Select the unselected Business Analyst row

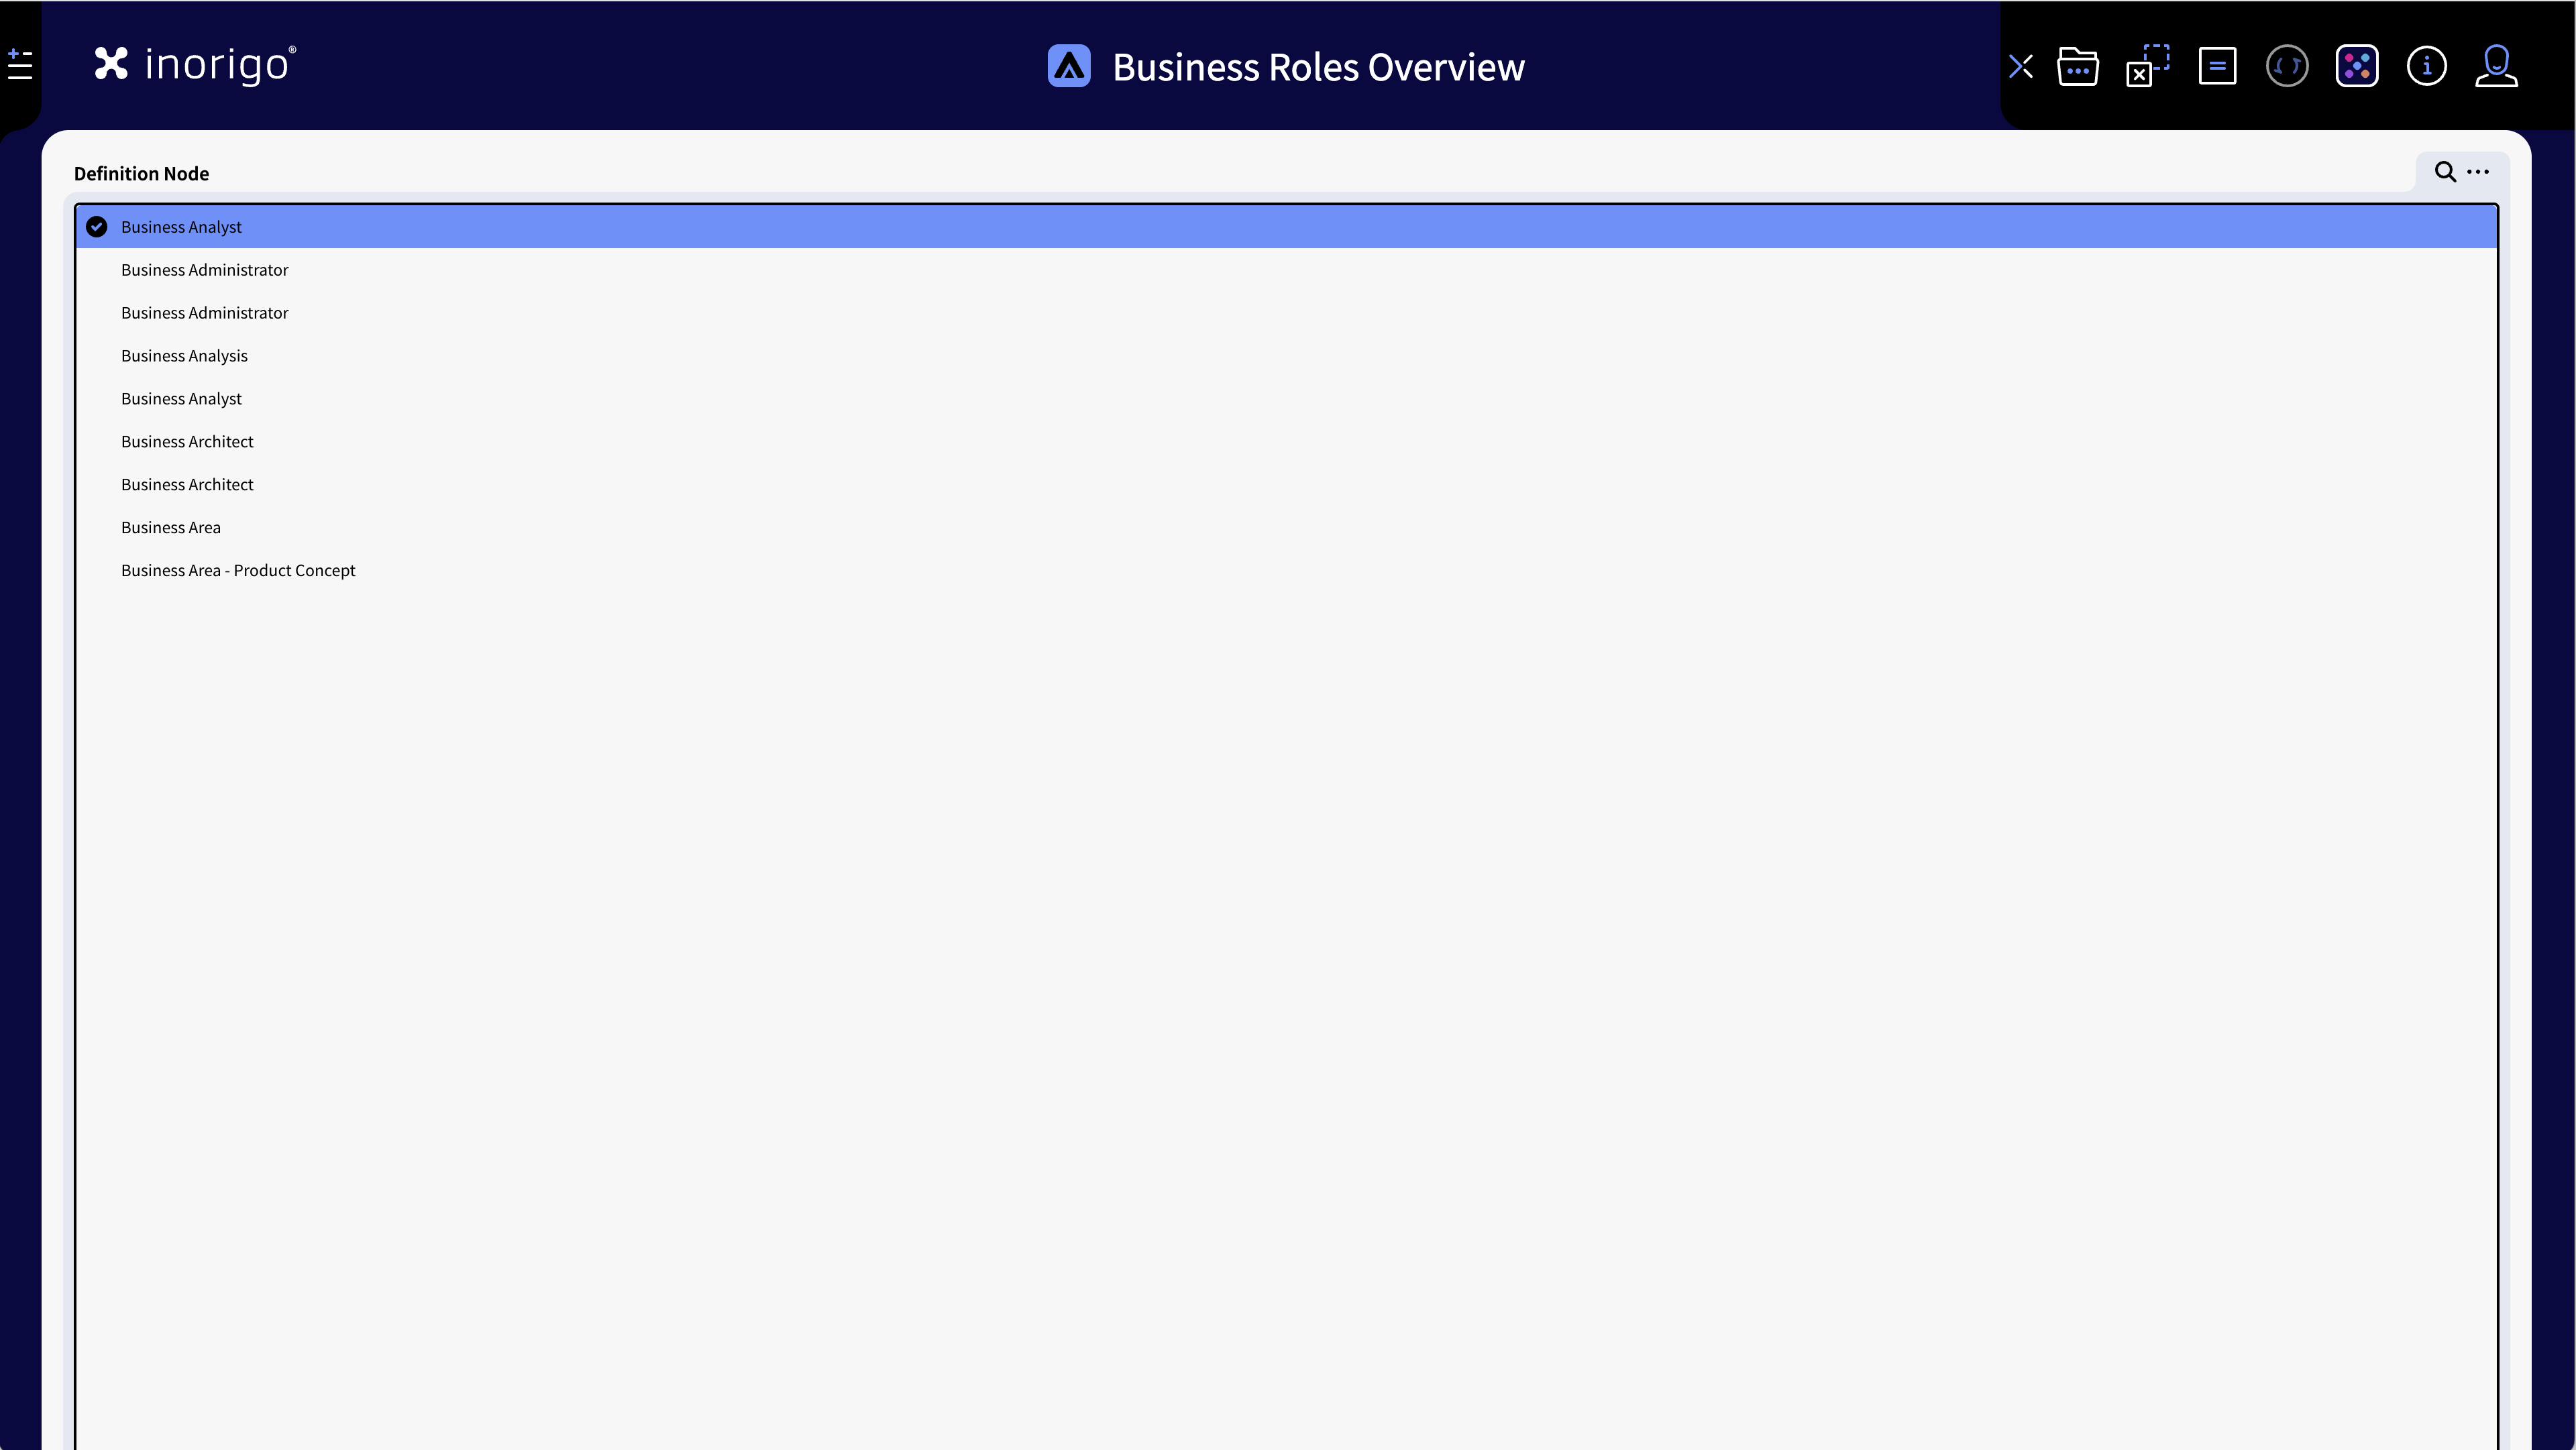click(x=181, y=399)
